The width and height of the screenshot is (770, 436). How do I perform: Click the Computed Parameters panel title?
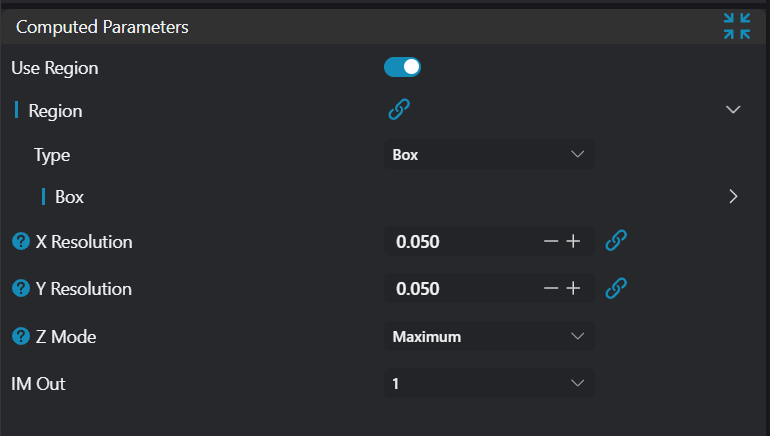pos(102,28)
